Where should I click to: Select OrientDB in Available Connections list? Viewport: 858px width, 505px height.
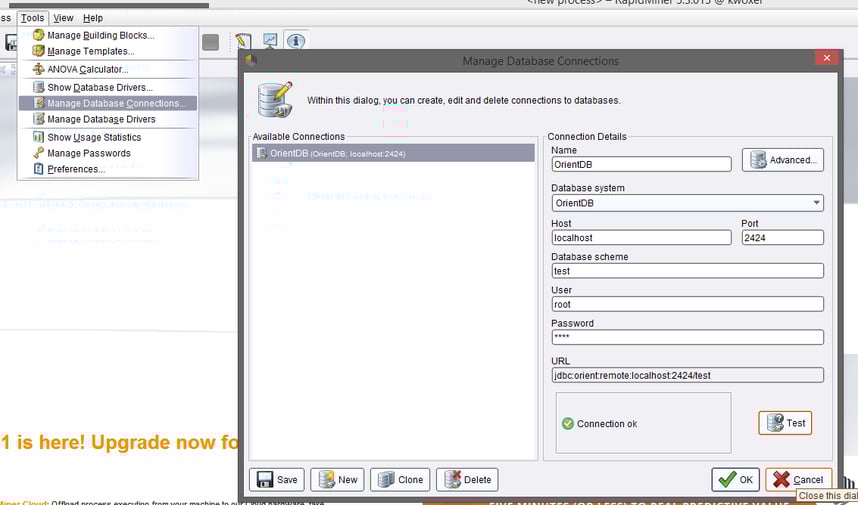392,153
